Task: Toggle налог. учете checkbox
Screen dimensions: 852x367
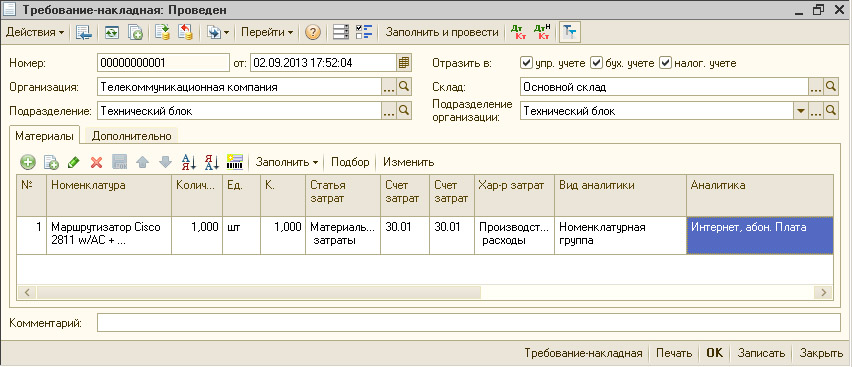Action: pos(665,63)
